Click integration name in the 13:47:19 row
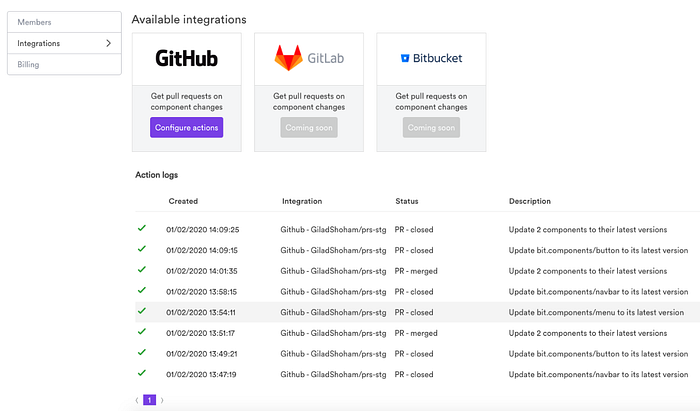The image size is (700, 411). pos(333,374)
